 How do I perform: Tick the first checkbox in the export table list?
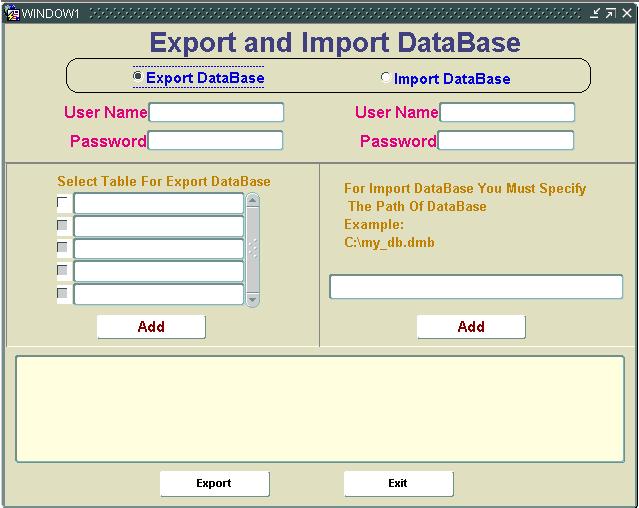pos(63,202)
